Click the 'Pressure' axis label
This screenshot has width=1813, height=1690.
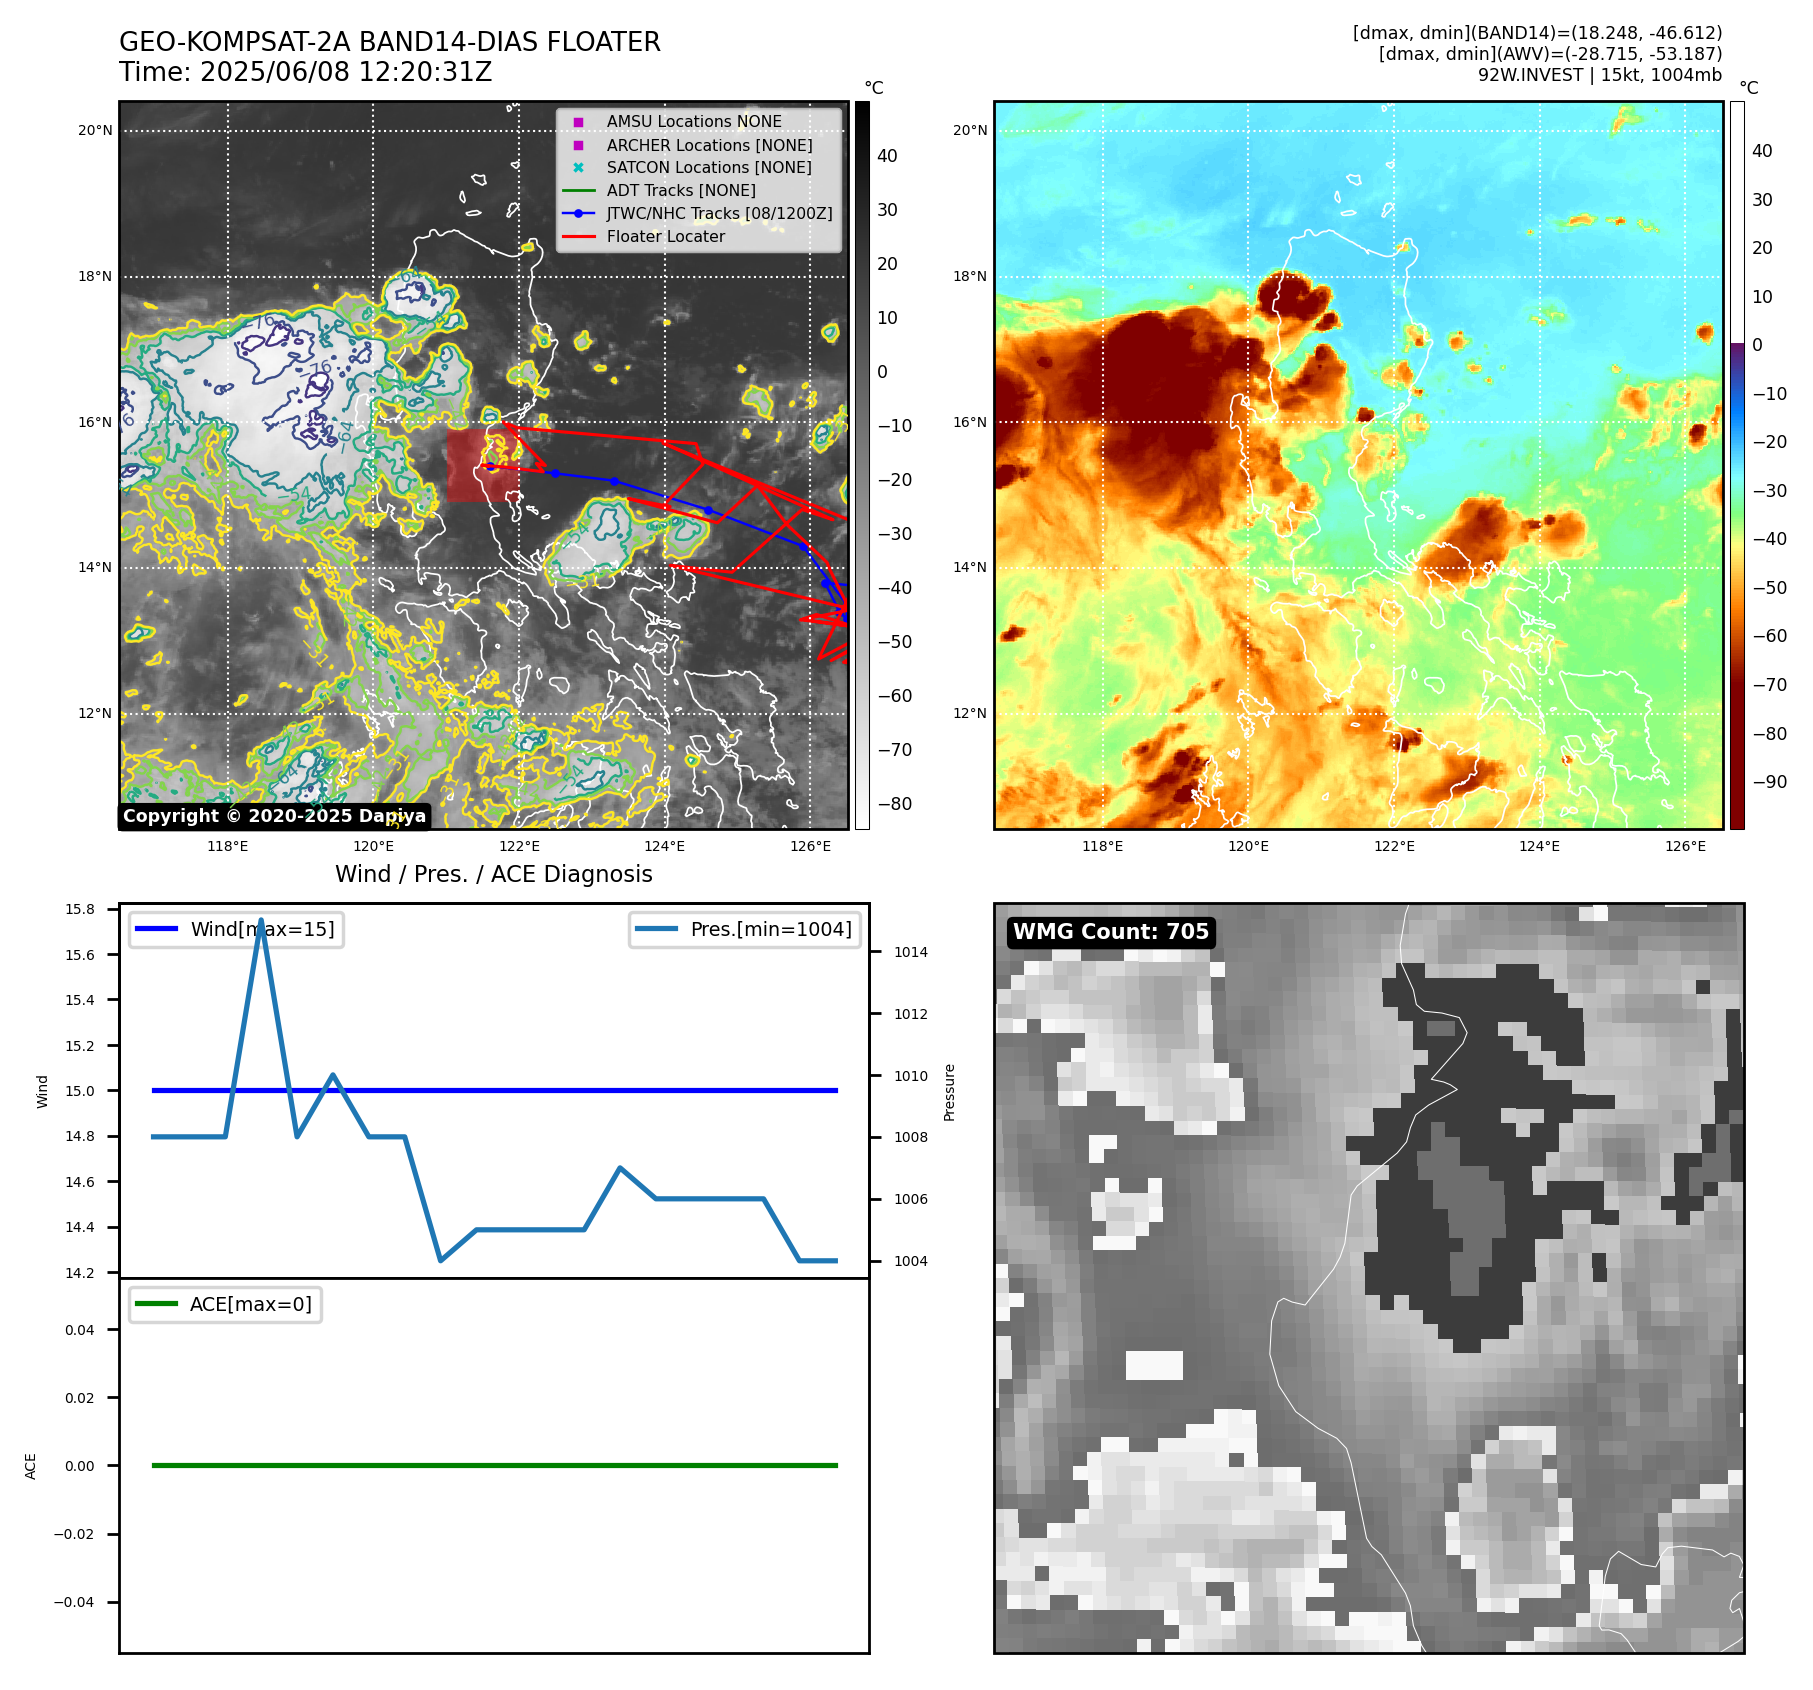(x=950, y=1092)
